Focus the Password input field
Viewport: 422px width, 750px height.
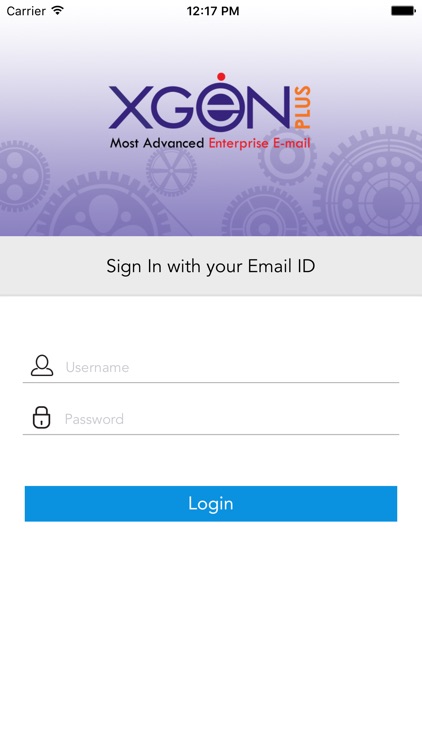(211, 419)
